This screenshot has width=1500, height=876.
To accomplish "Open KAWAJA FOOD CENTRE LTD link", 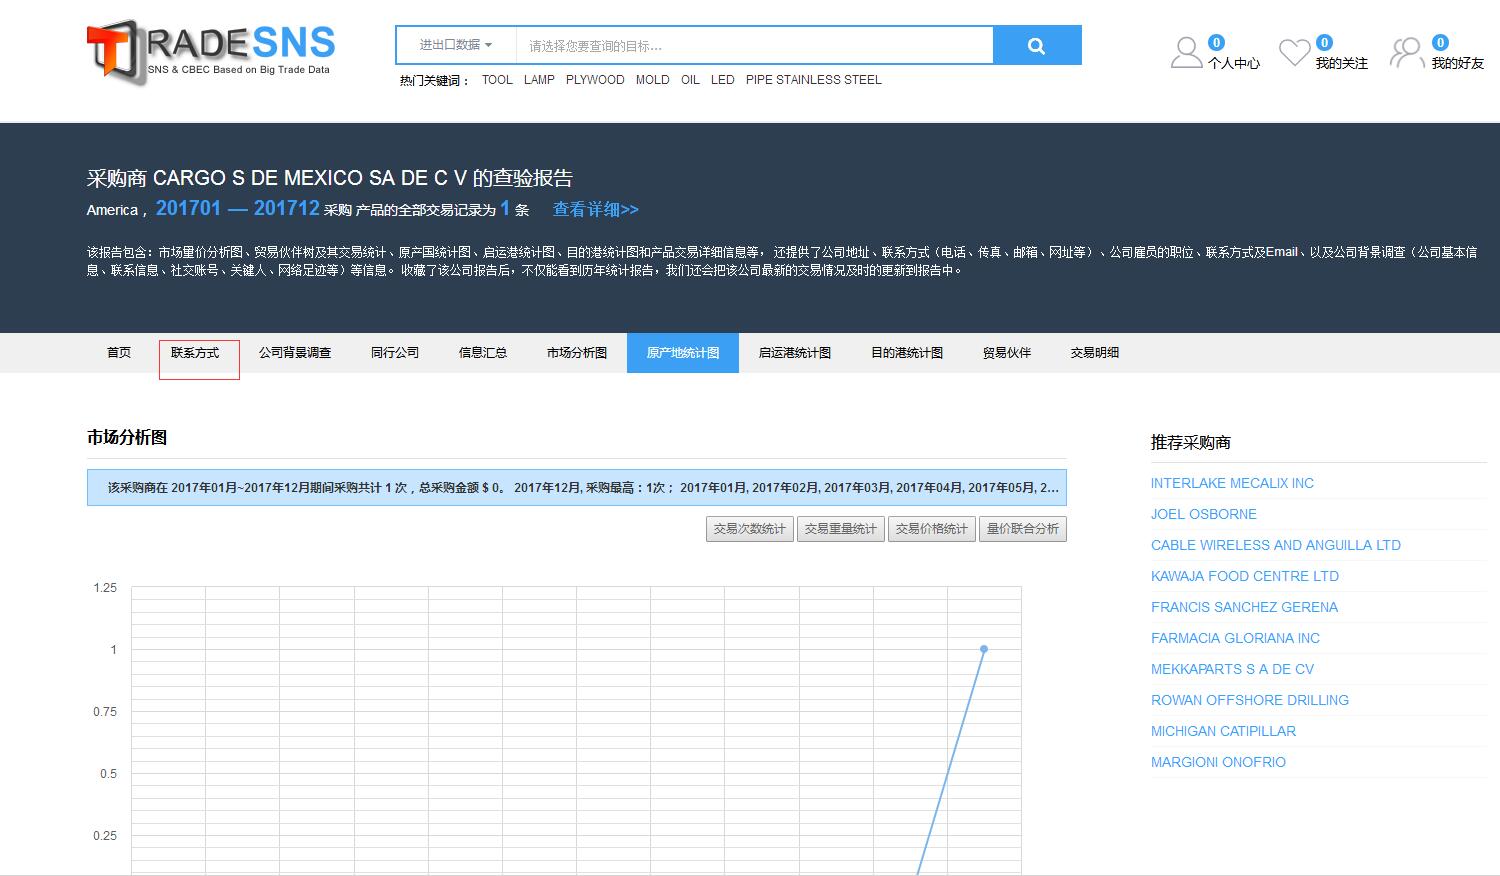I will pyautogui.click(x=1245, y=576).
